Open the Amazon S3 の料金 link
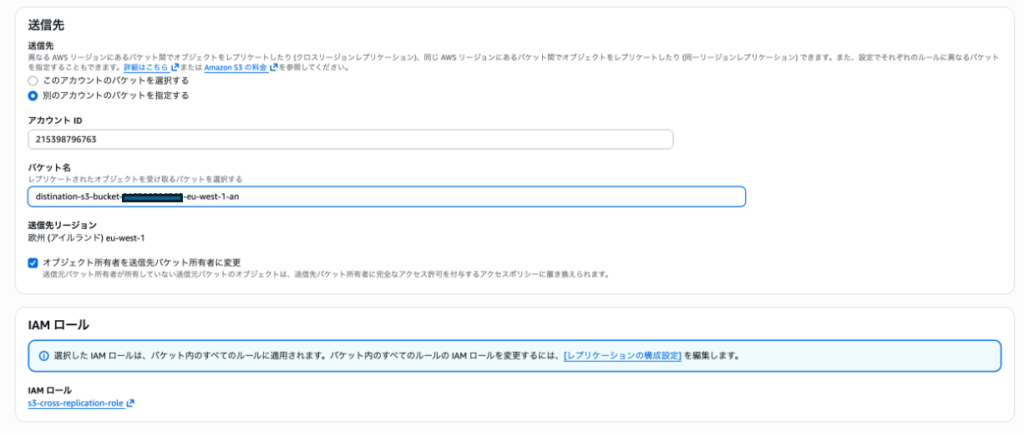The height and width of the screenshot is (433, 1024). coord(236,67)
